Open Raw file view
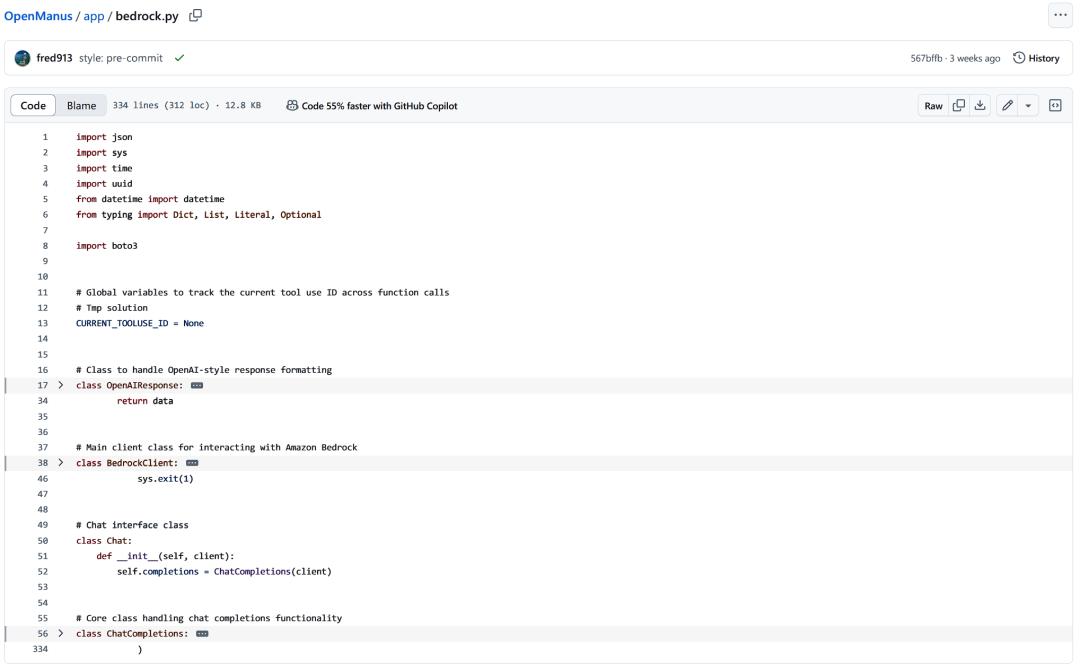Viewport: 1080px width, 670px height. pos(933,105)
